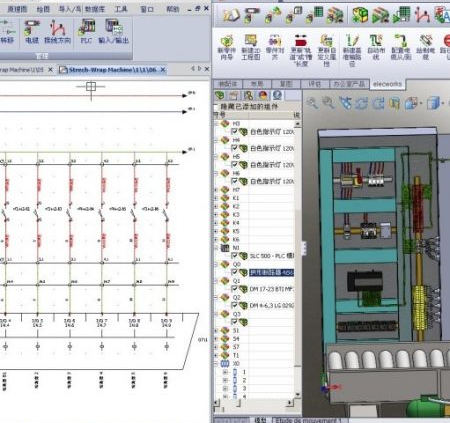
Task: Open the 原理图 schematic menu
Action: (x=17, y=9)
